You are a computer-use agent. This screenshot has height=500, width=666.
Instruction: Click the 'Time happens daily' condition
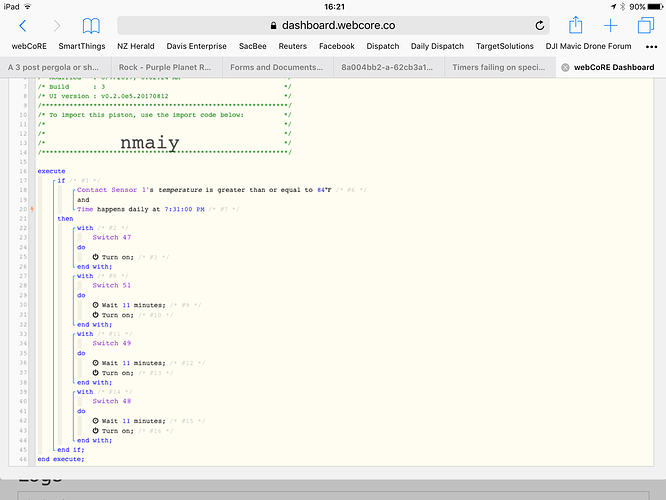click(x=141, y=209)
